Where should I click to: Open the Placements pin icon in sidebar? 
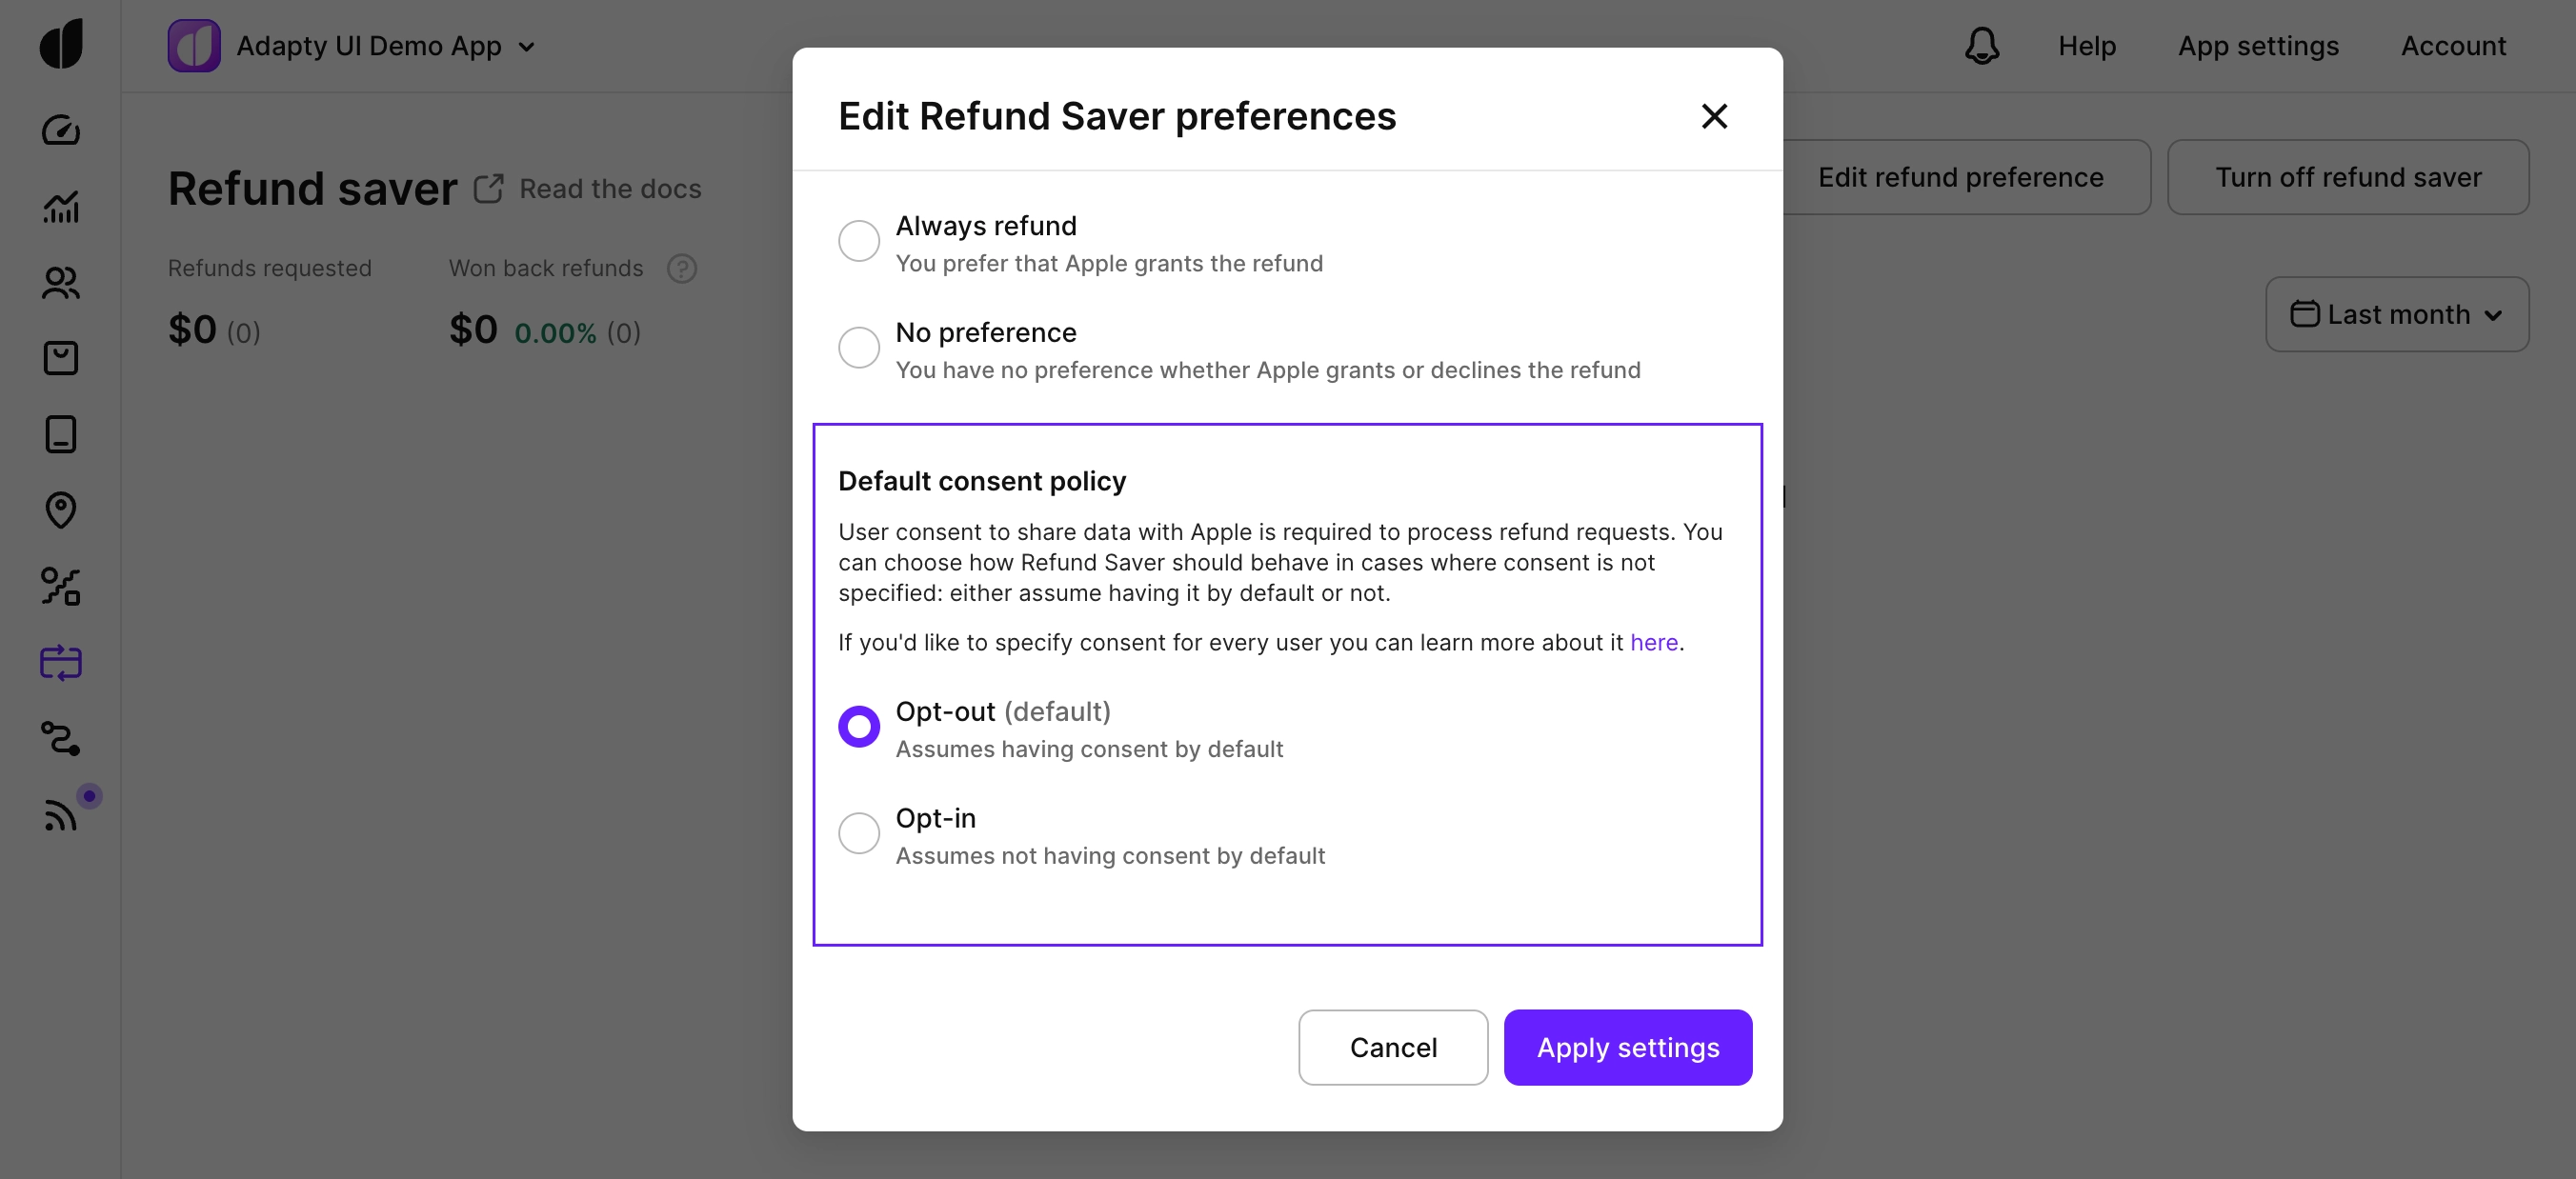pyautogui.click(x=61, y=509)
